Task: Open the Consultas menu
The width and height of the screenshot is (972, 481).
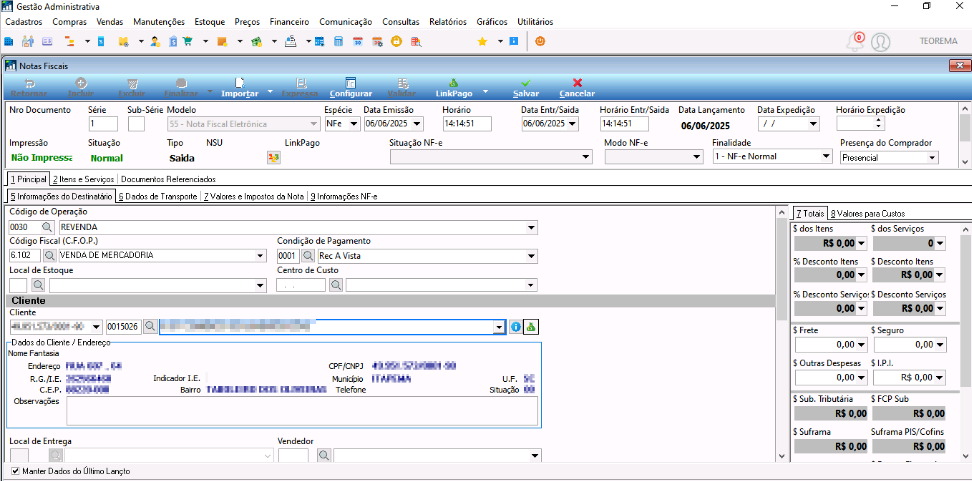Action: (x=400, y=22)
